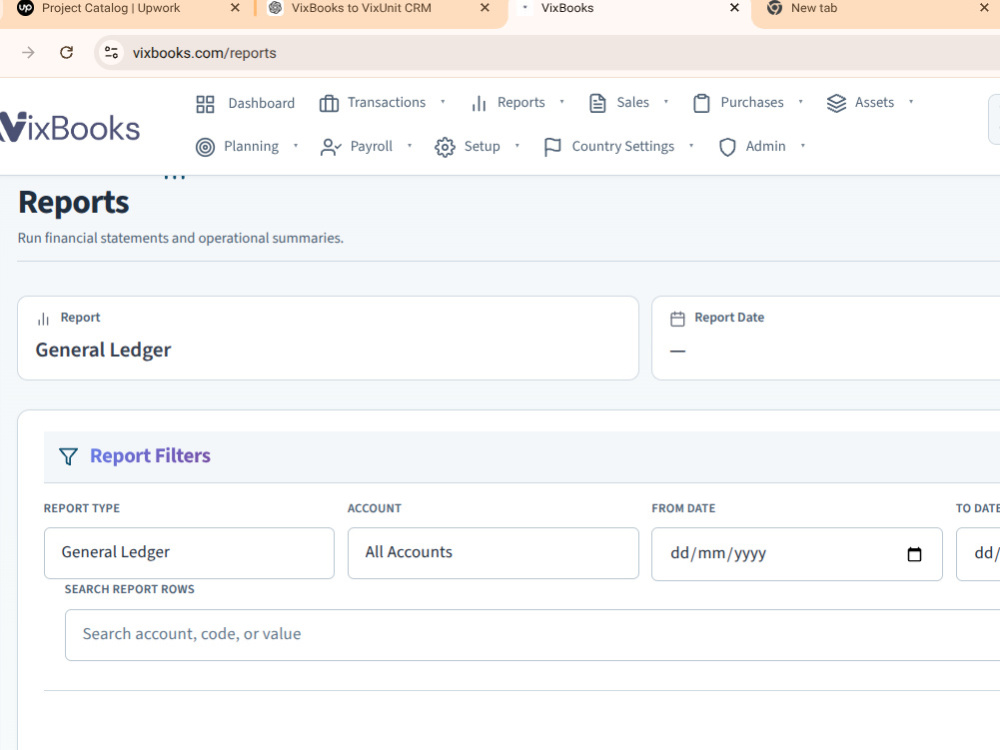Click the Admin shield icon
Screen dimensions: 1000x750
[x=727, y=147]
